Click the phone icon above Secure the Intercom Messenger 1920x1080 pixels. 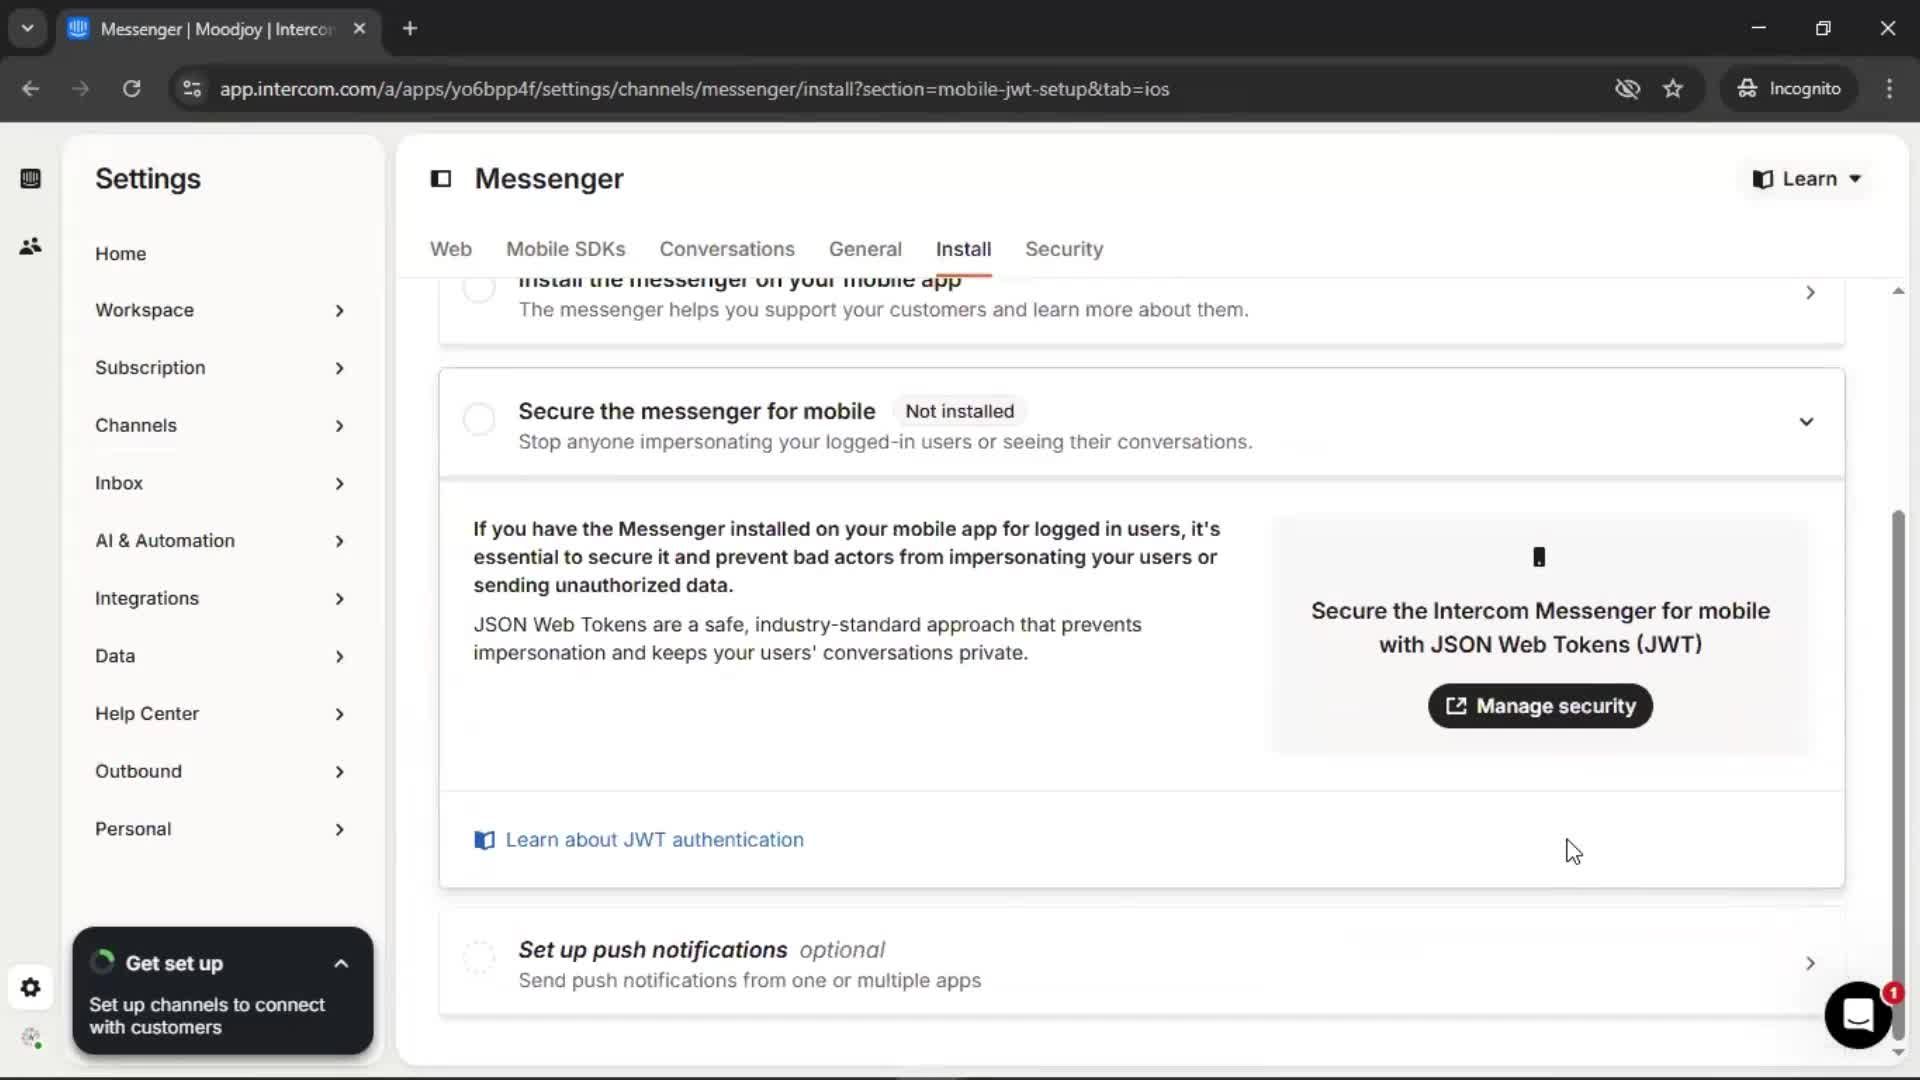click(x=1539, y=557)
